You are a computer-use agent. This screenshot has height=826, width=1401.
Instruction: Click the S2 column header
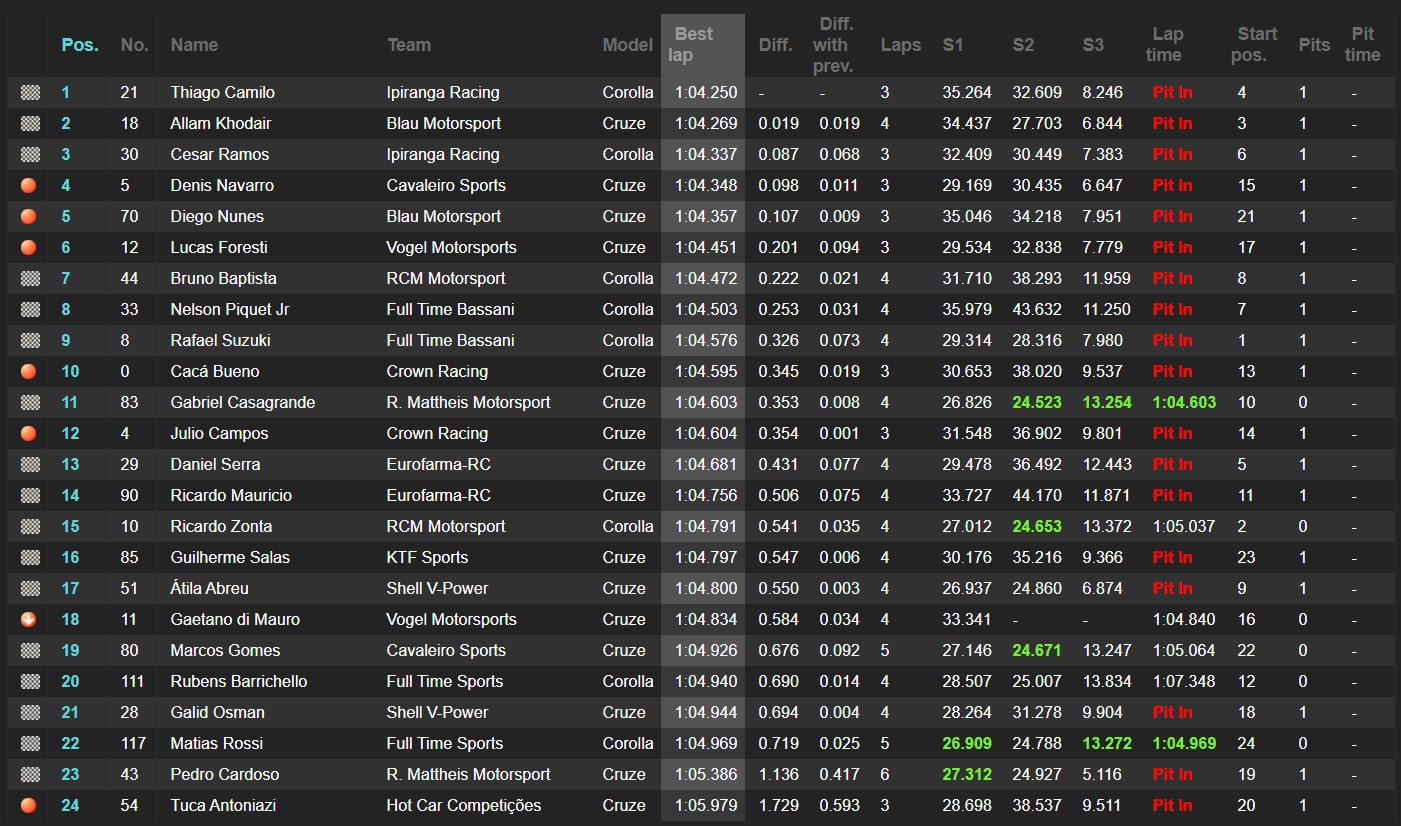coord(1023,45)
